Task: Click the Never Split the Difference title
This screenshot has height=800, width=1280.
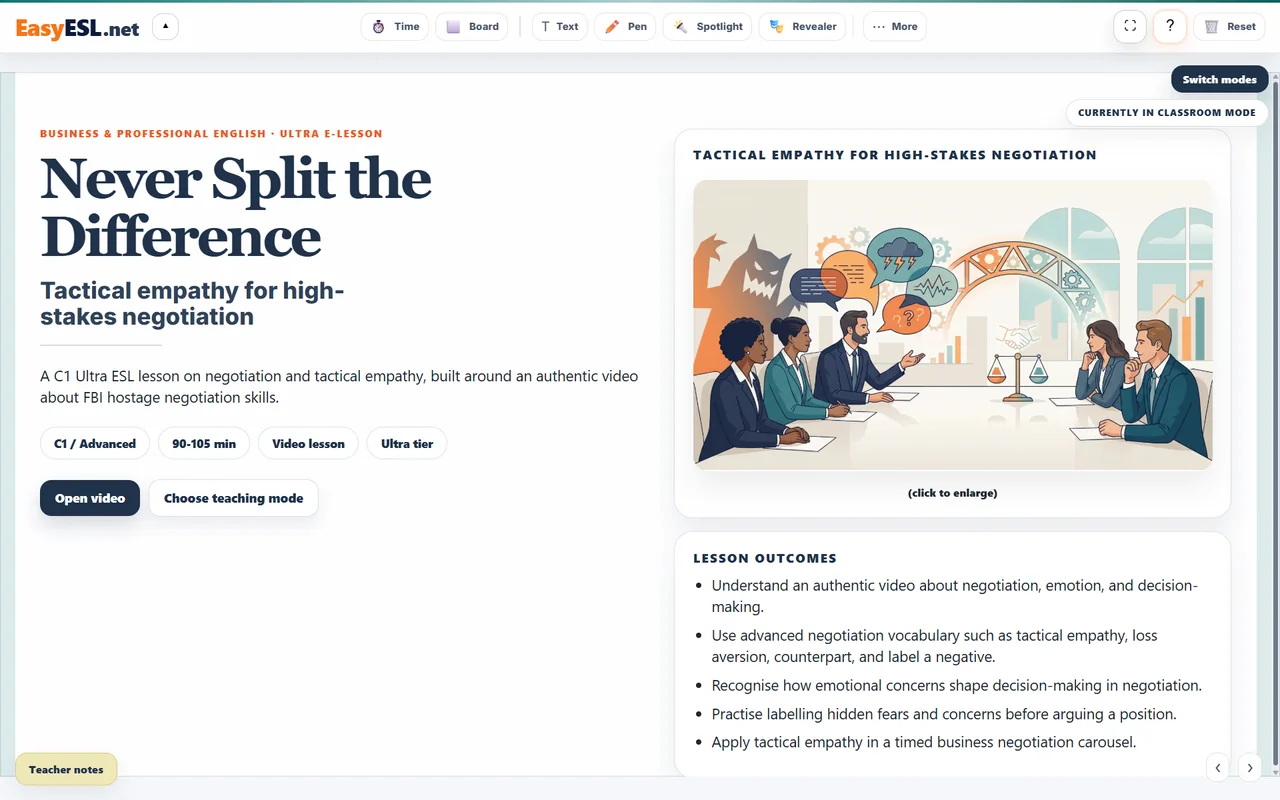Action: (x=236, y=208)
